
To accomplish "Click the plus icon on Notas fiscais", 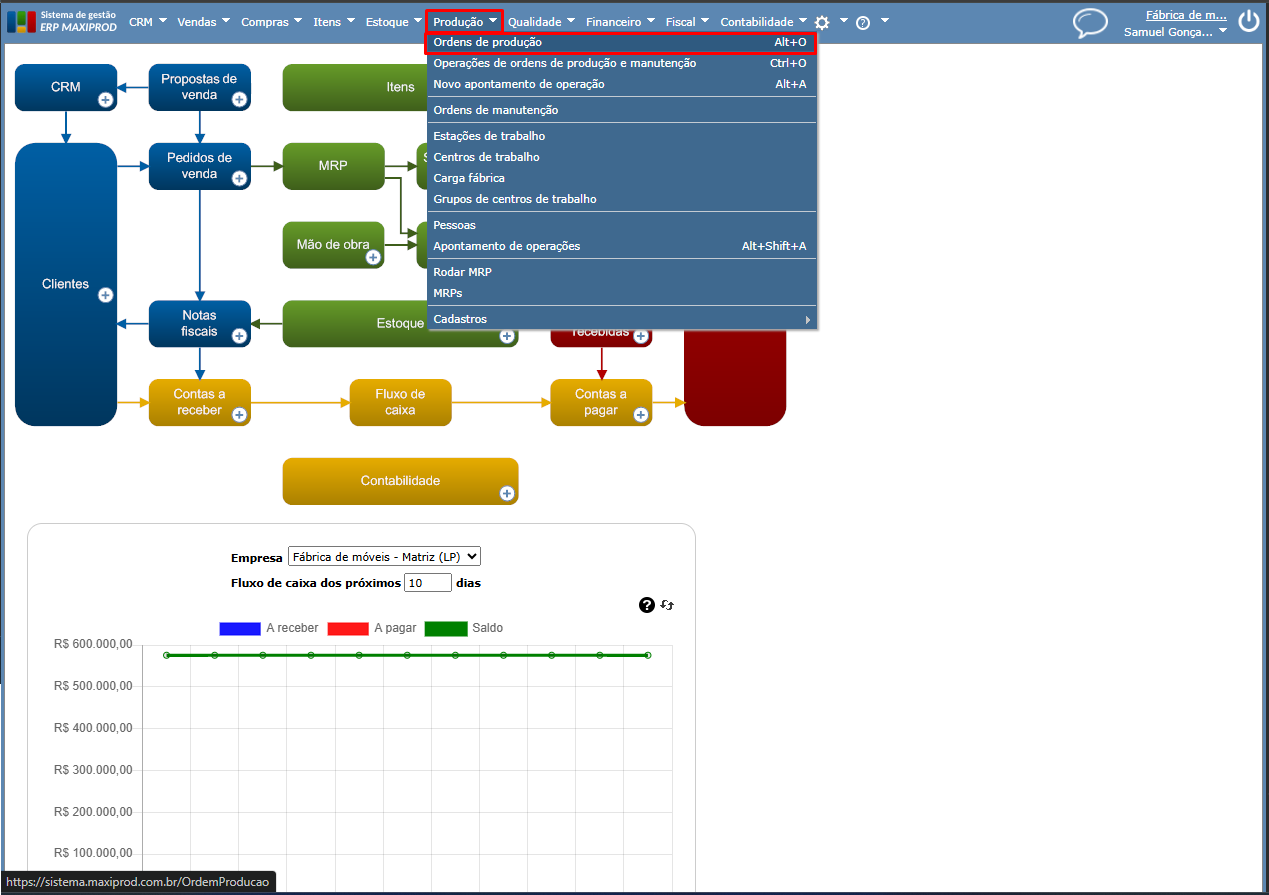I will click(x=239, y=336).
